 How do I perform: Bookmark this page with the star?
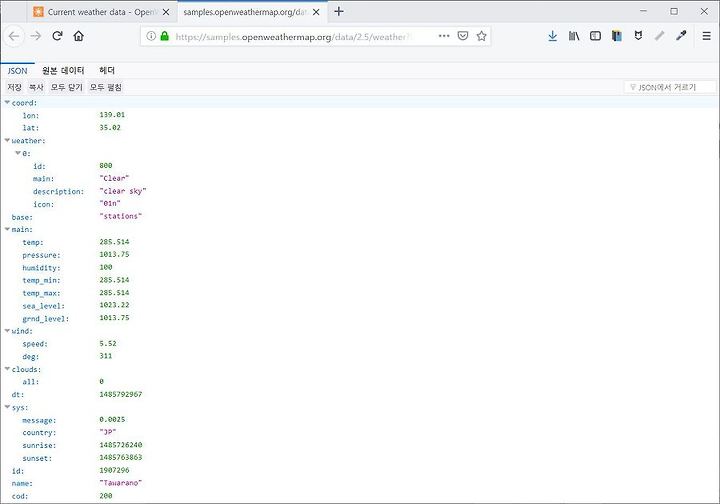[481, 36]
